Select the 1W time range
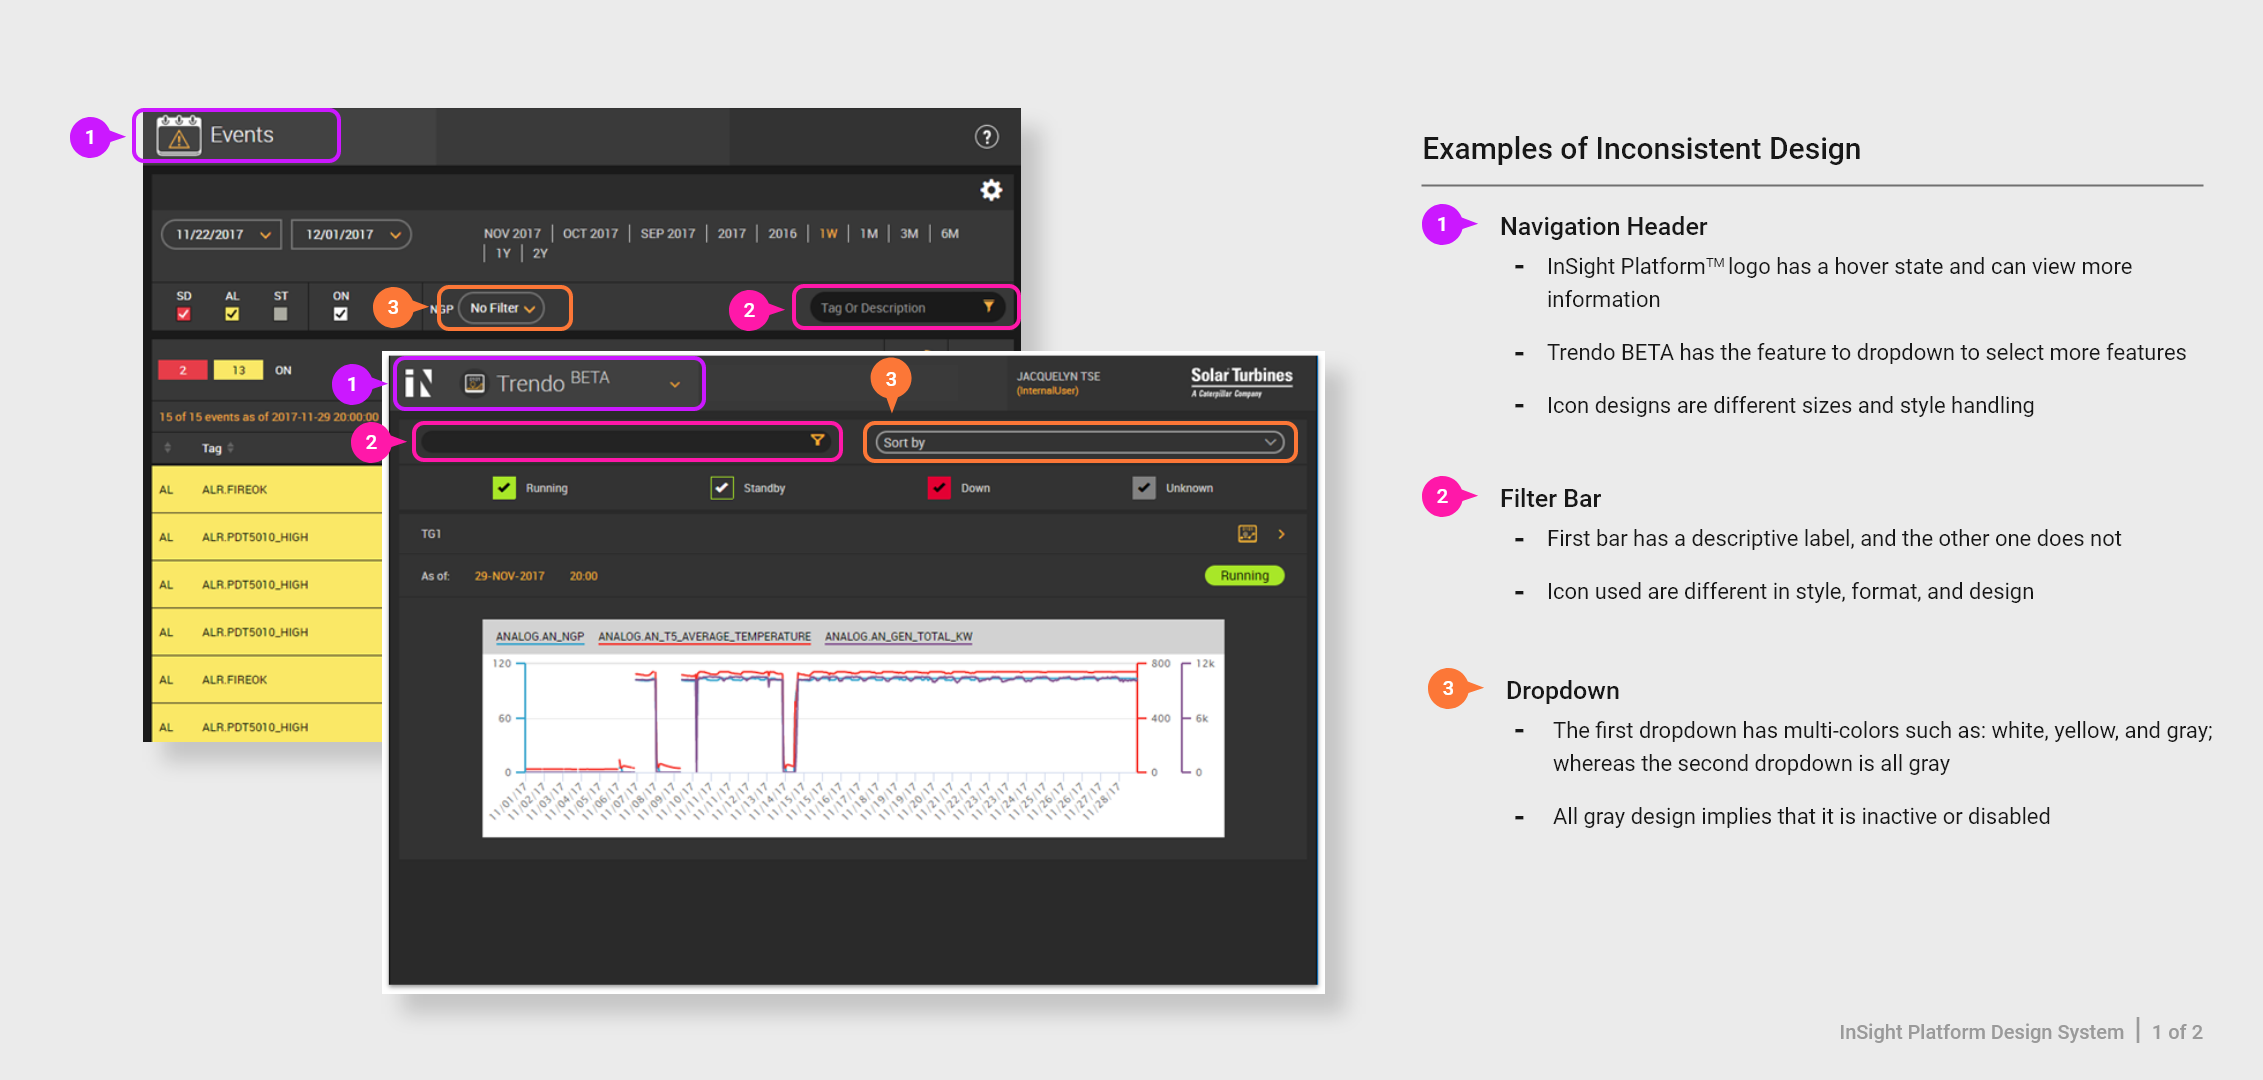 (828, 233)
